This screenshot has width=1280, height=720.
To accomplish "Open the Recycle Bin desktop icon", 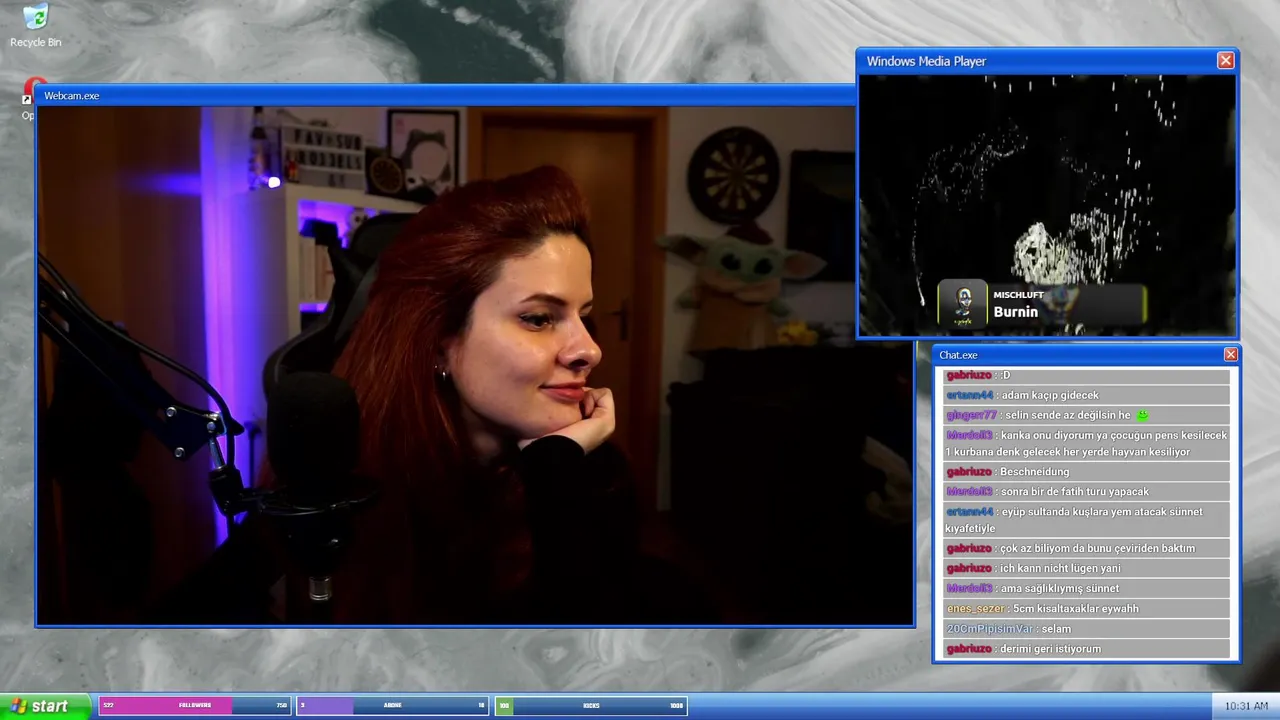I will pos(35,25).
